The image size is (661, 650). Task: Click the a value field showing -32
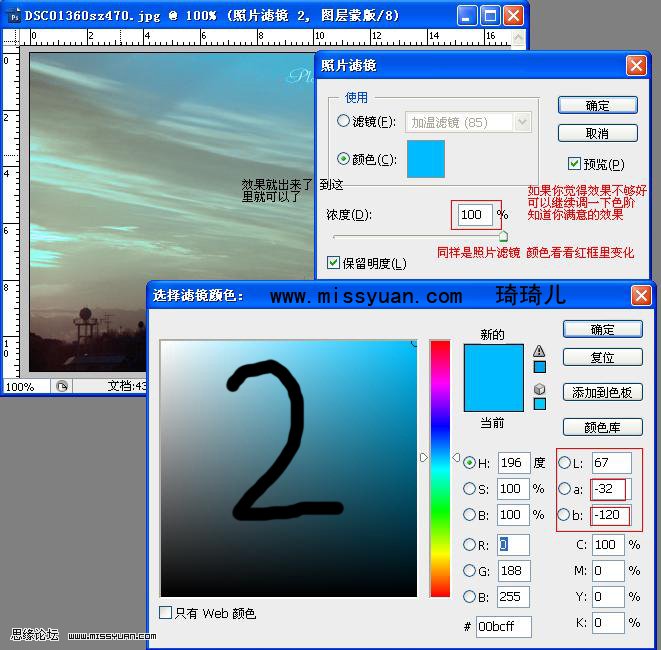pos(612,489)
